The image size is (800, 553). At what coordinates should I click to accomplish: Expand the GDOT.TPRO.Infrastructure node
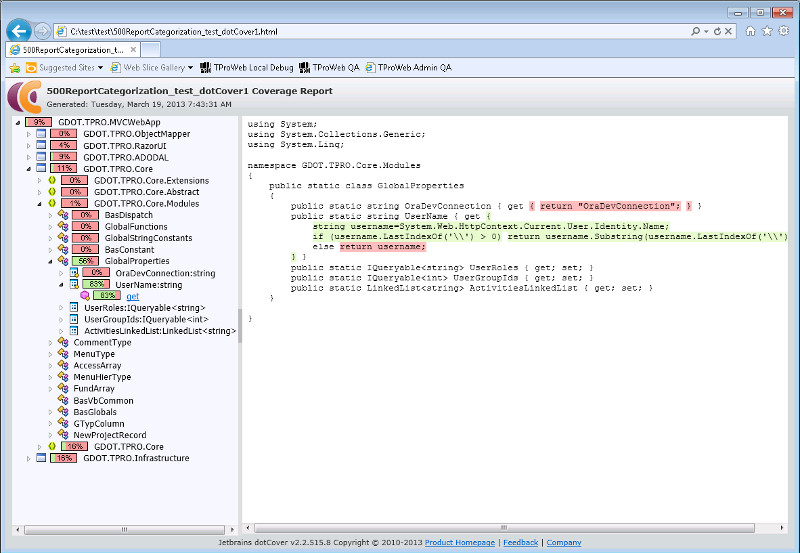(29, 458)
